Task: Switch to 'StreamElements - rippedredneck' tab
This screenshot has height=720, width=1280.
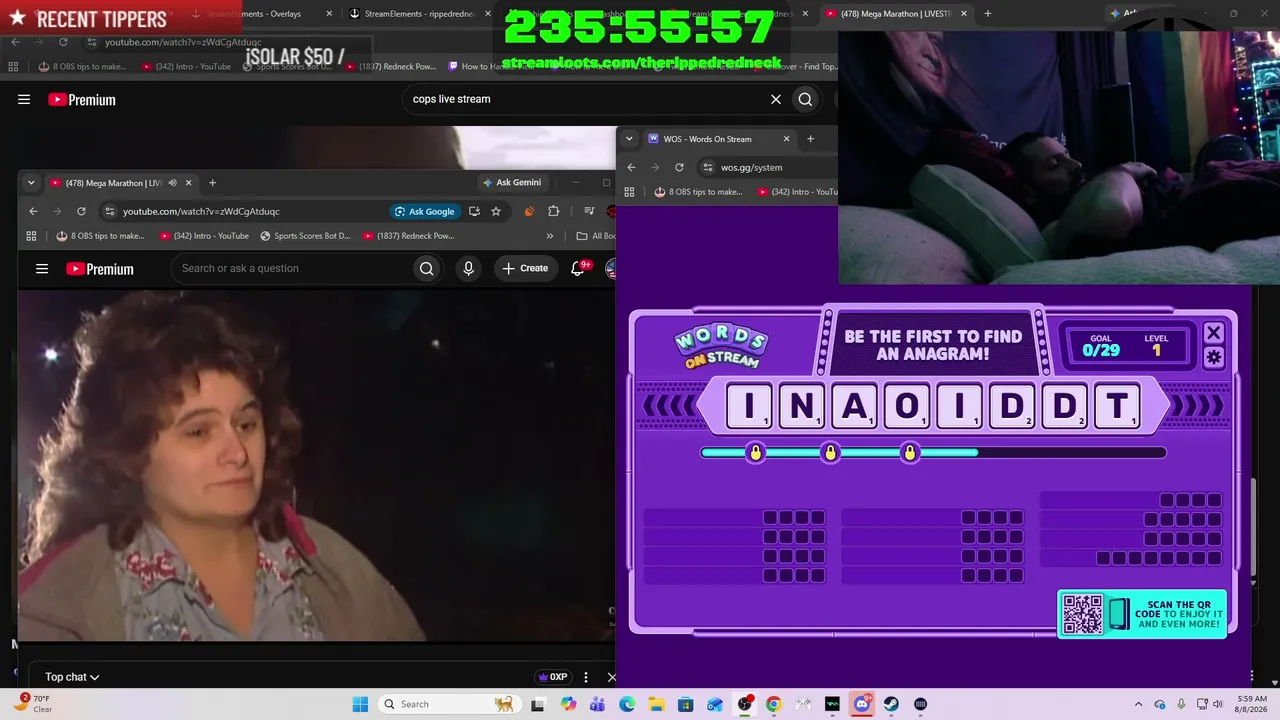Action: pyautogui.click(x=419, y=14)
